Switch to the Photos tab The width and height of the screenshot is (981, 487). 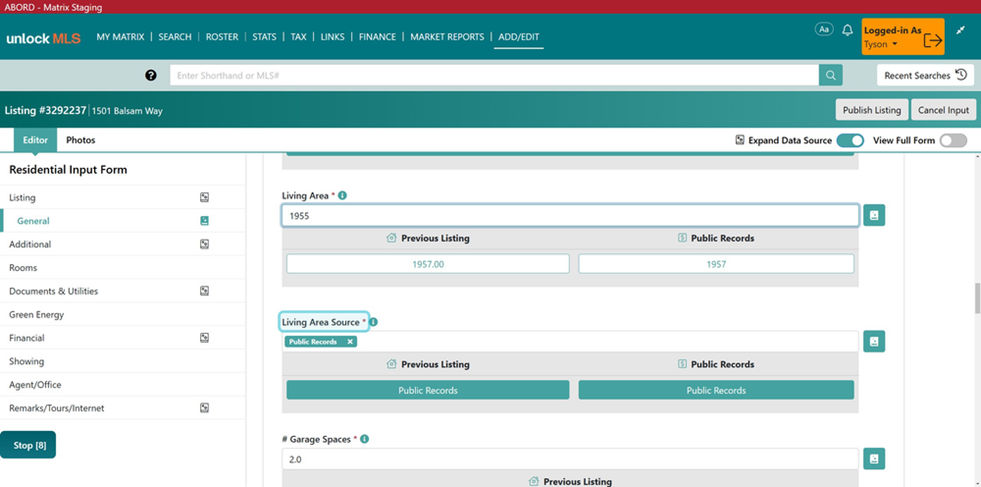pyautogui.click(x=81, y=140)
